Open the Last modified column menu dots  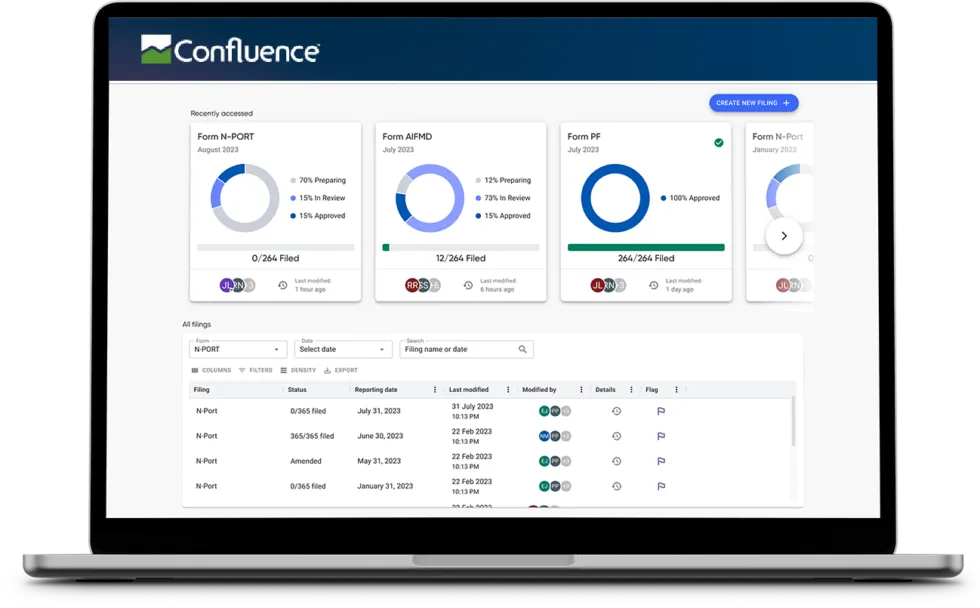tap(508, 390)
